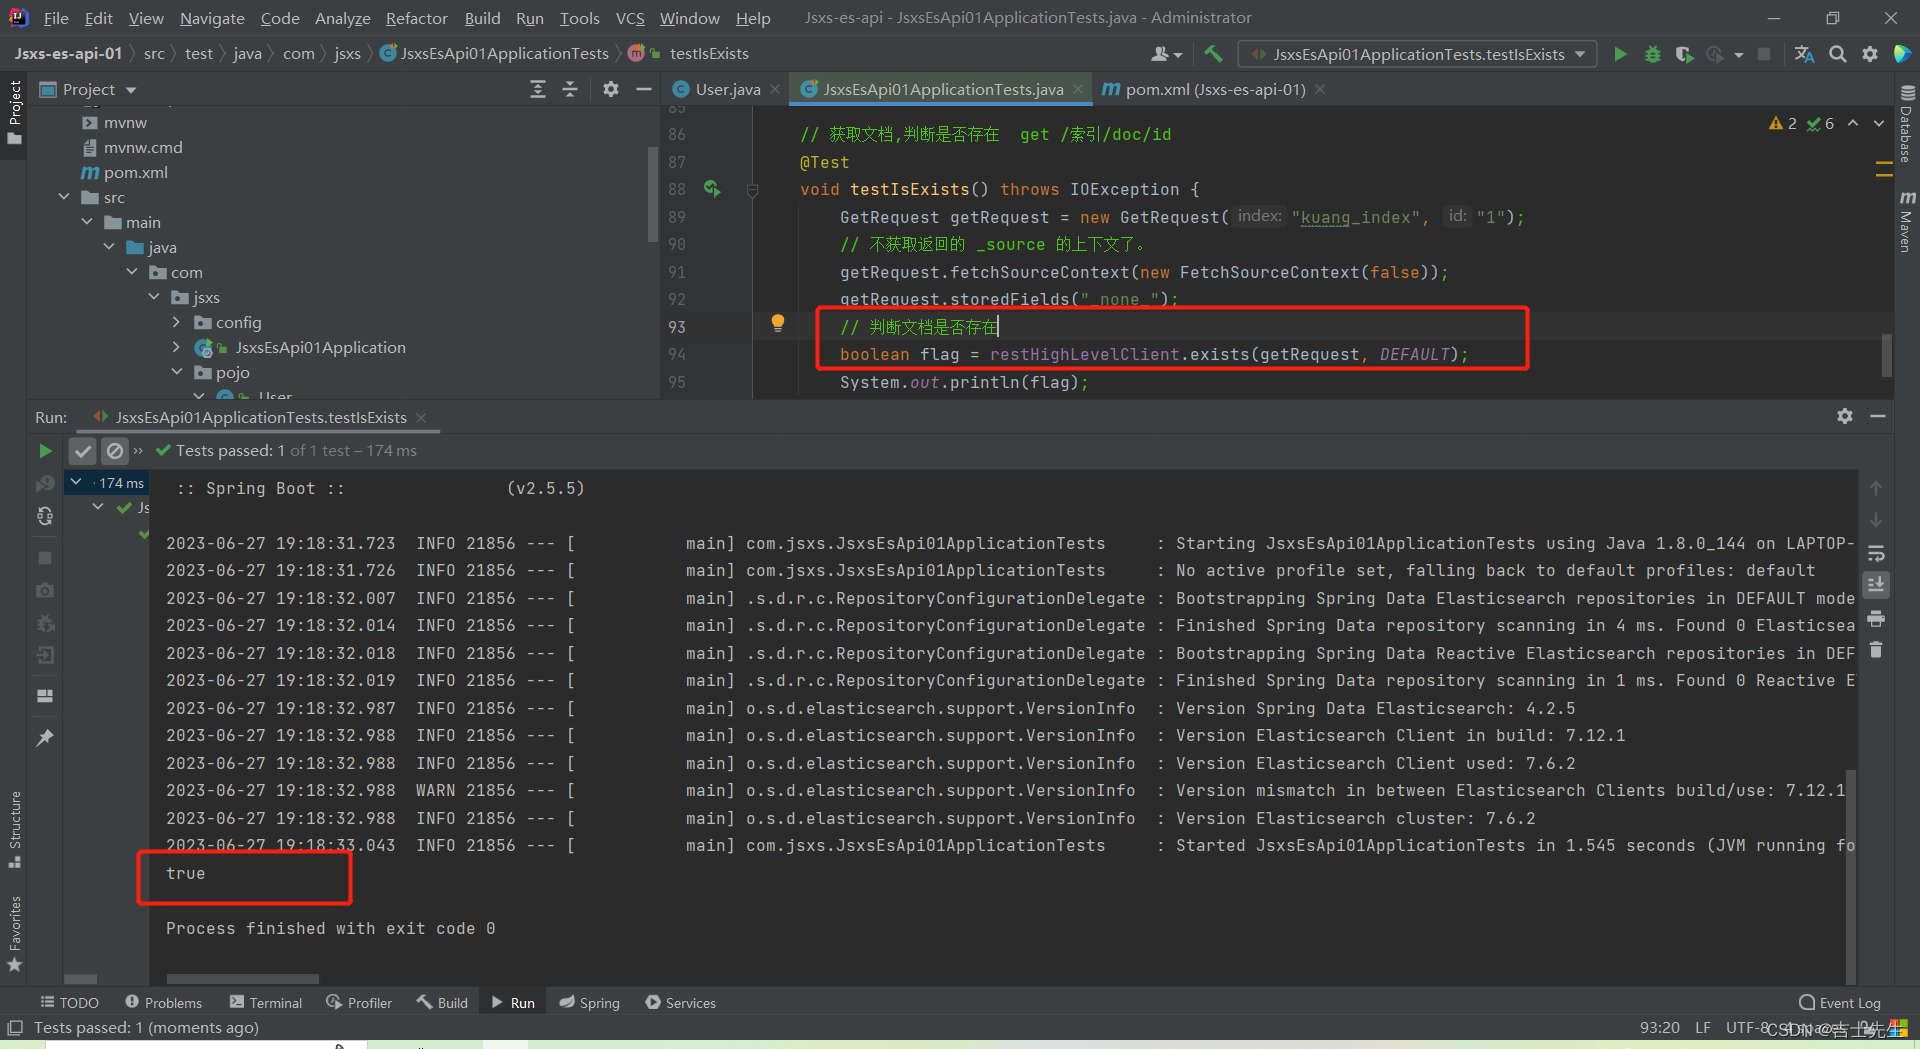Print console output with printer icon
Image resolution: width=1920 pixels, height=1049 pixels.
1876,617
